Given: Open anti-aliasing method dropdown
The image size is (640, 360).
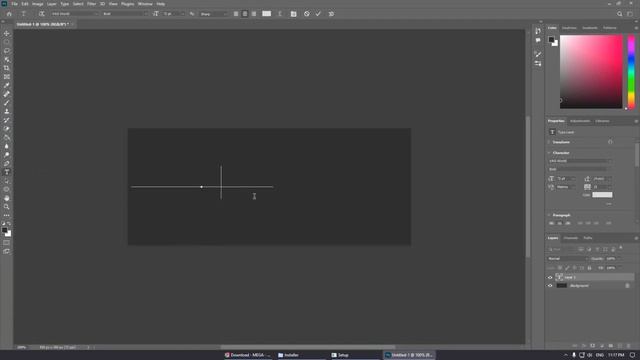Looking at the screenshot, I should (213, 14).
